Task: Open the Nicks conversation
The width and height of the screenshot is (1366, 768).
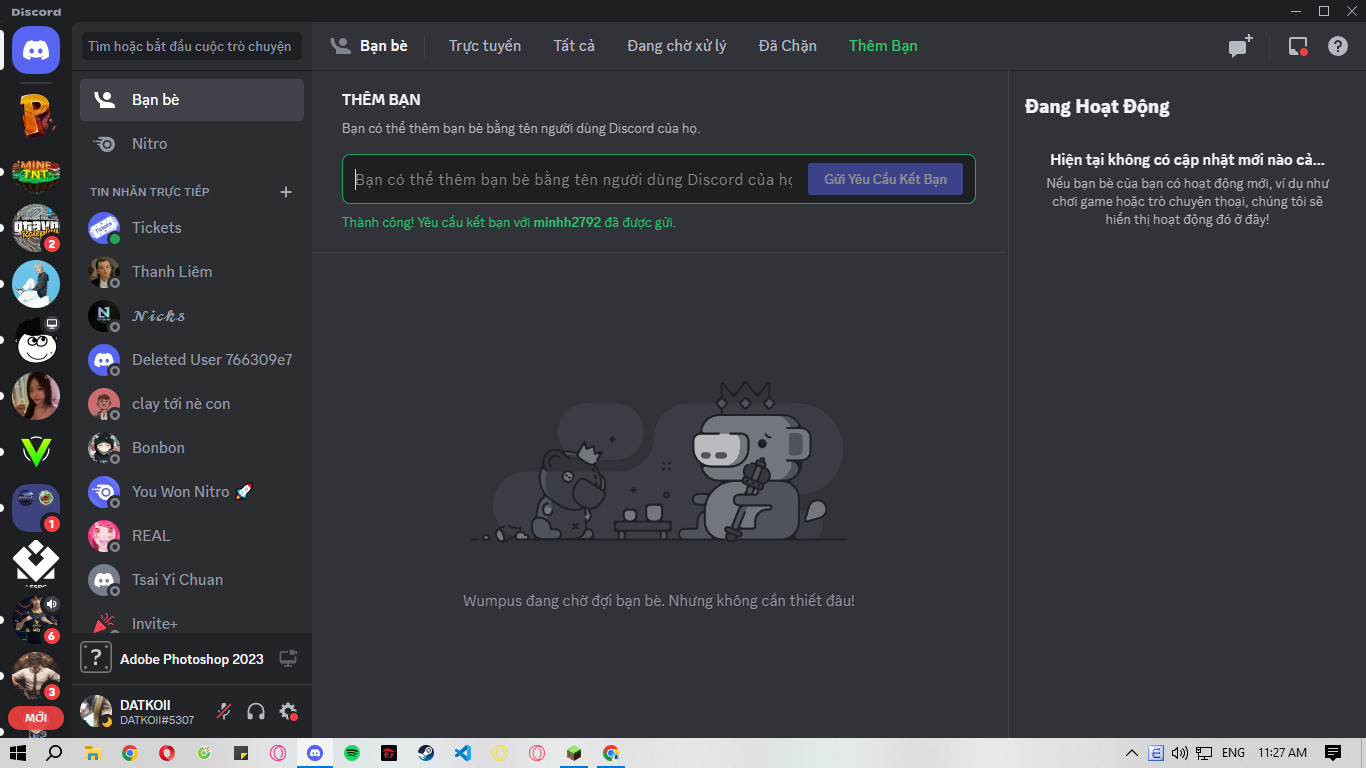Action: [x=192, y=316]
